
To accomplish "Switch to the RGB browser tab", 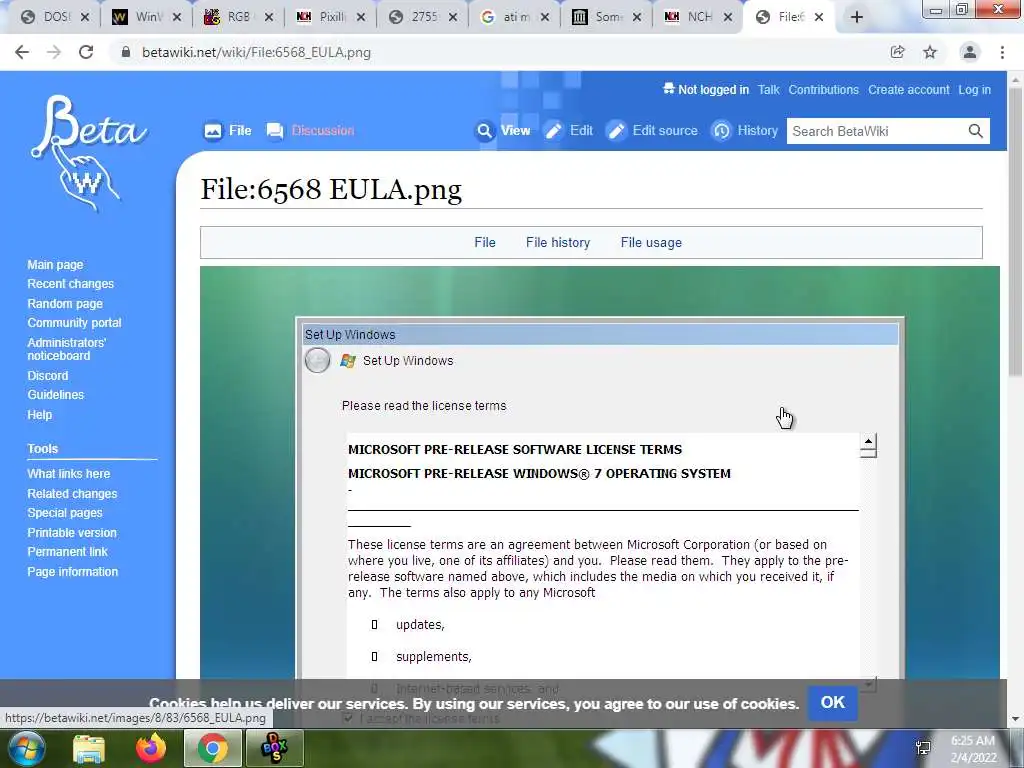I will click(237, 17).
